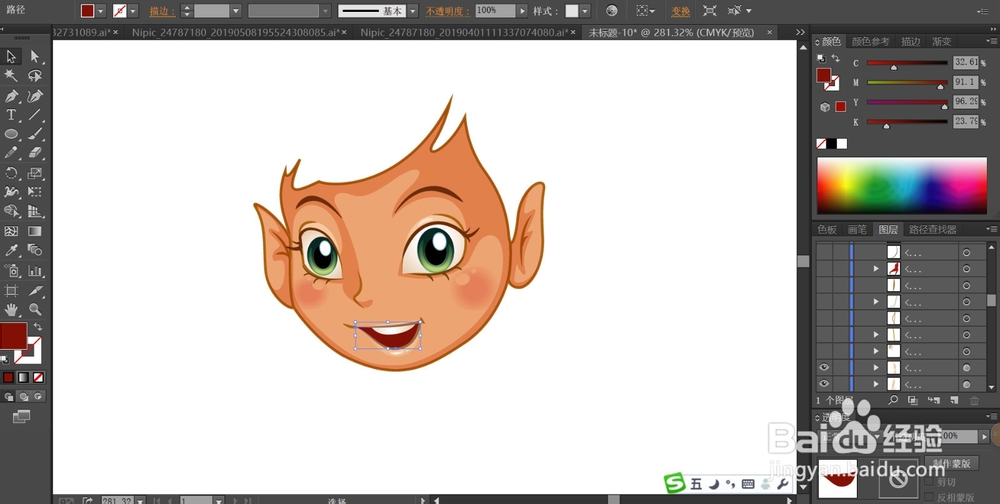Screen dimensions: 1000x504
Task: Click the Locate Object magnifier in Layers panel
Action: [x=893, y=400]
